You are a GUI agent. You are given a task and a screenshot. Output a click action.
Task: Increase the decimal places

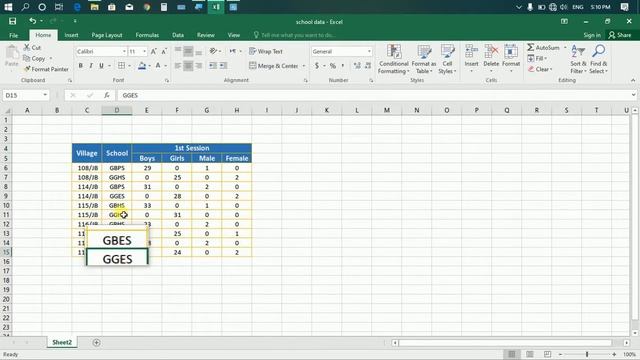[x=357, y=66]
